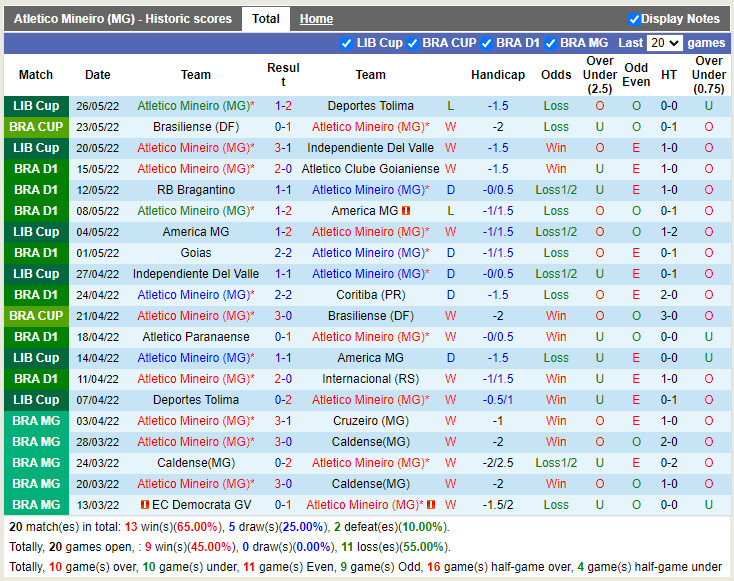Image resolution: width=734 pixels, height=581 pixels.
Task: Uncheck the LIB Cup filter checkbox
Action: pos(346,43)
